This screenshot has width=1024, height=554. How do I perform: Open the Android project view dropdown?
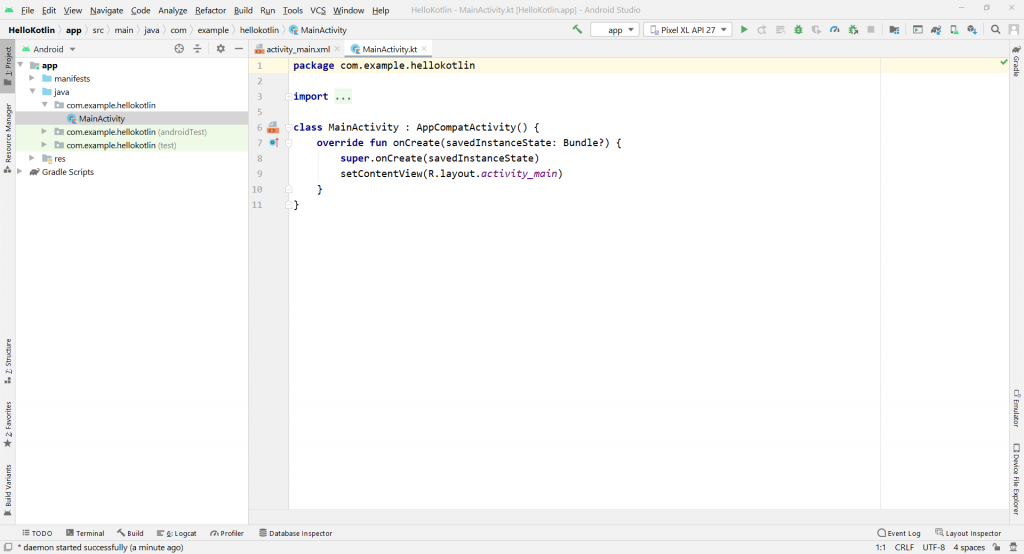coord(48,49)
